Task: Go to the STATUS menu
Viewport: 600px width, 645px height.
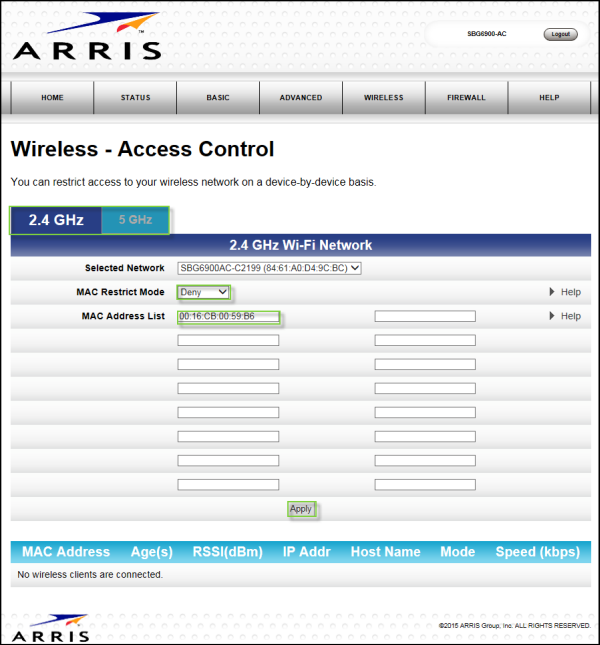Action: click(x=135, y=98)
